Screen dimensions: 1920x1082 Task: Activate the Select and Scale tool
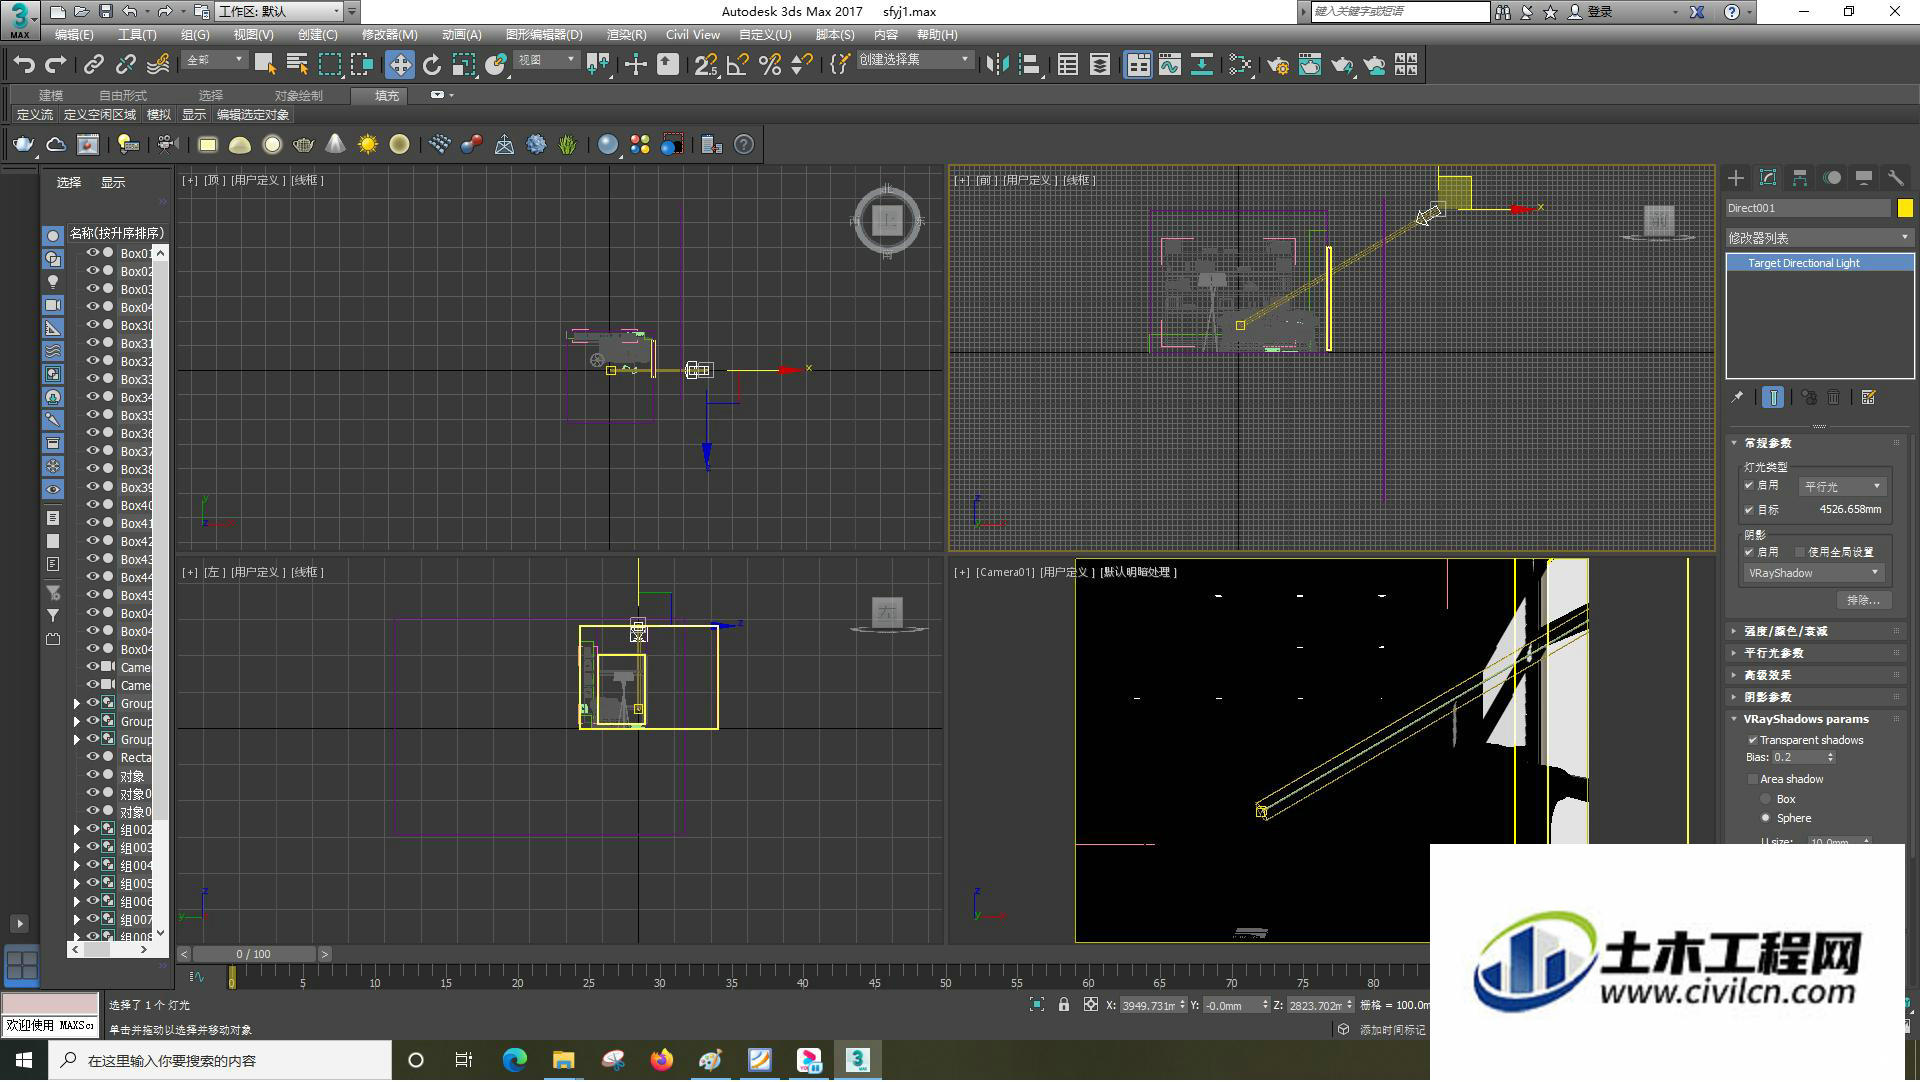(x=464, y=65)
